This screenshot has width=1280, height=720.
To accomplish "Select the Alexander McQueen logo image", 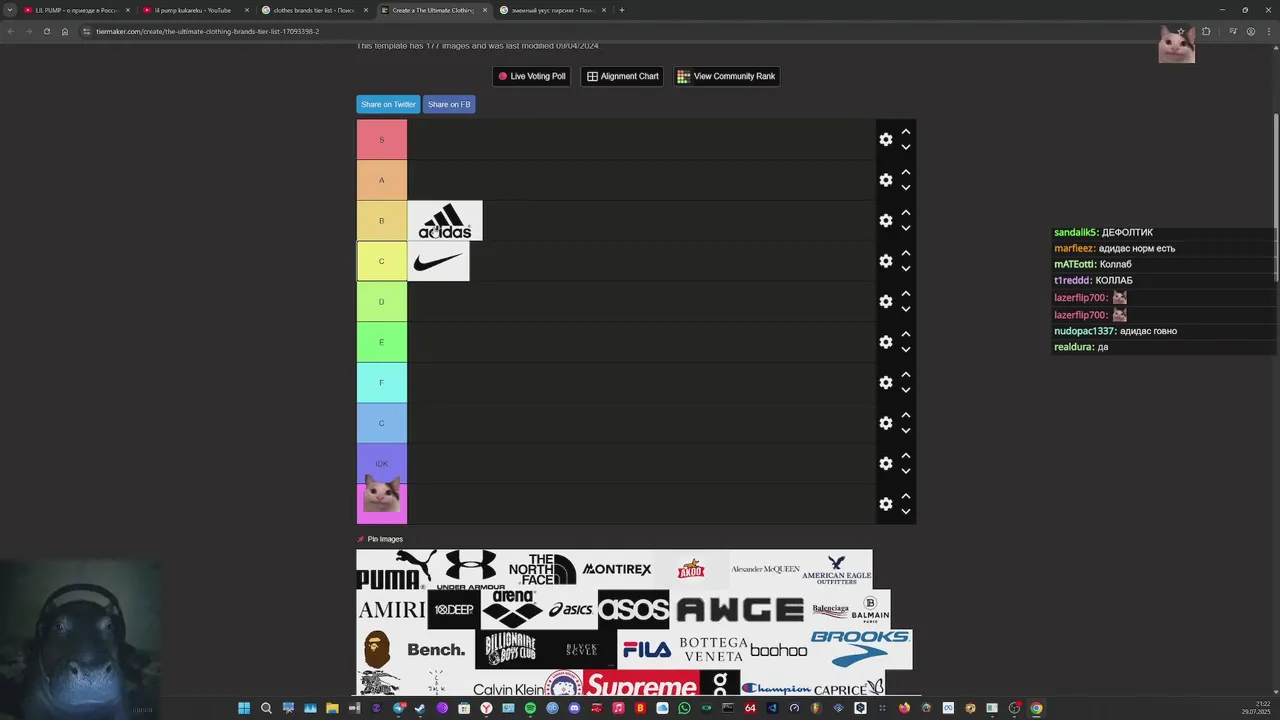I will (x=765, y=569).
